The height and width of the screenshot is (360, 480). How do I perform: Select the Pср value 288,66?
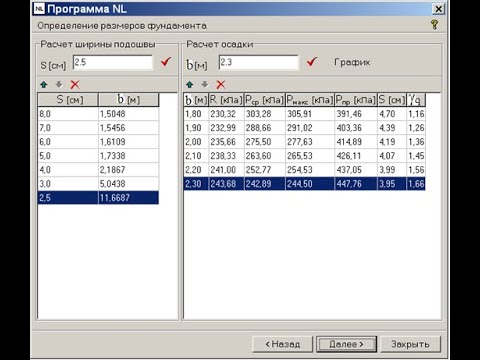(265, 128)
